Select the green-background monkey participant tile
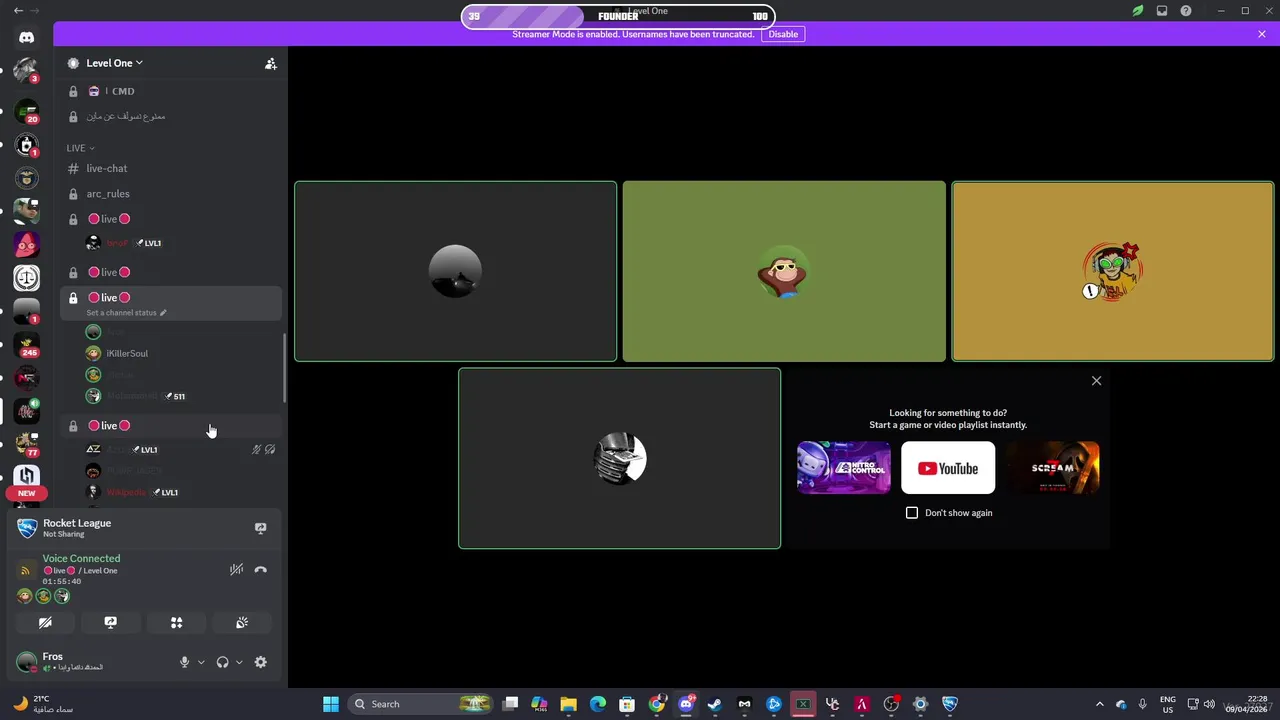Image resolution: width=1280 pixels, height=720 pixels. pyautogui.click(x=784, y=271)
